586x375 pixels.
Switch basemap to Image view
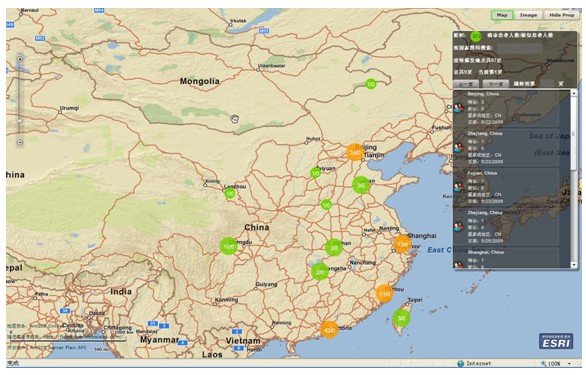point(528,15)
